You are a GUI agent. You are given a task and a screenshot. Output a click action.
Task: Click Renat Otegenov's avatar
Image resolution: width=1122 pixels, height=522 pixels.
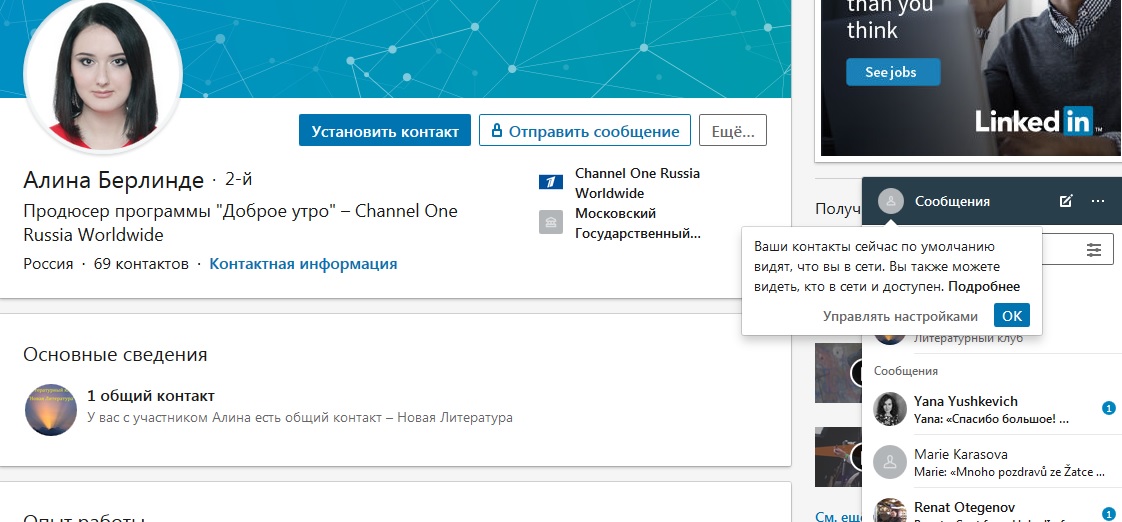(x=890, y=511)
